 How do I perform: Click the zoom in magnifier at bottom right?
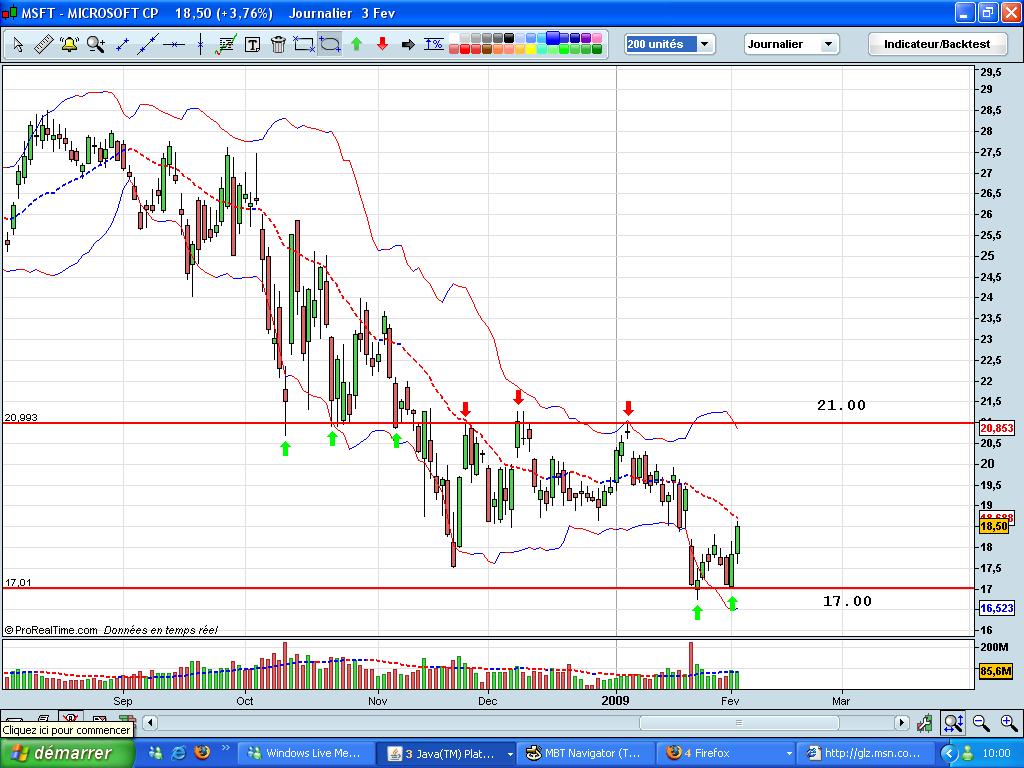[x=1009, y=722]
